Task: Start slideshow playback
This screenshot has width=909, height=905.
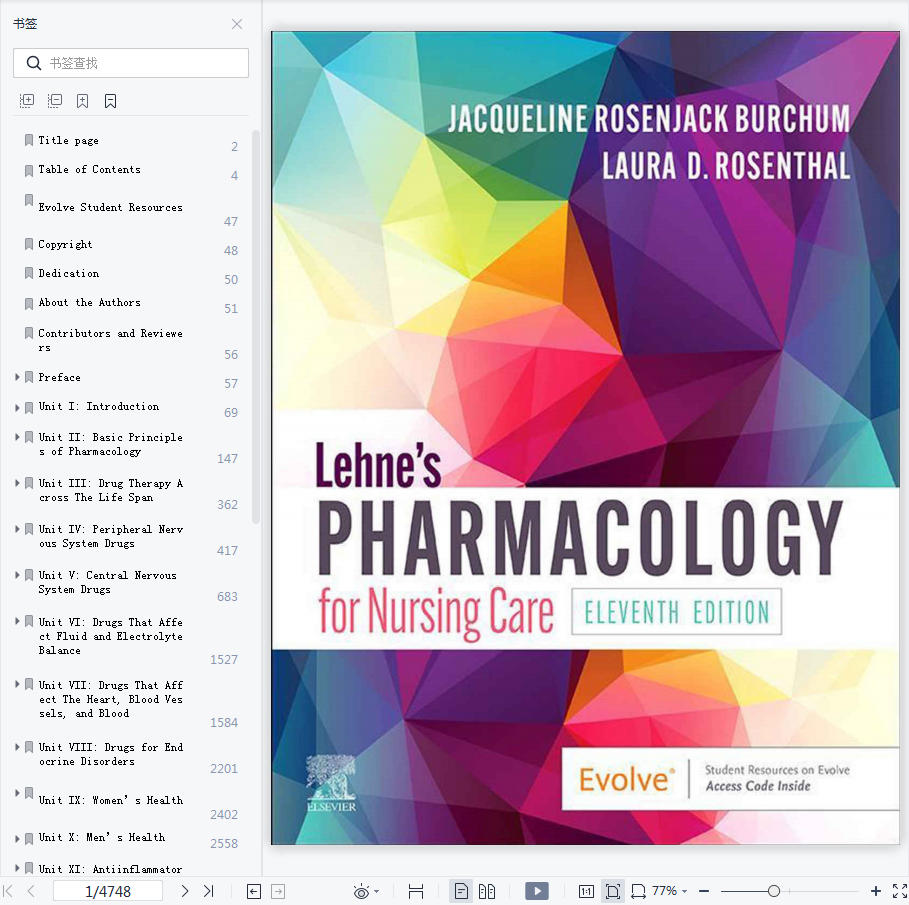Action: point(537,891)
